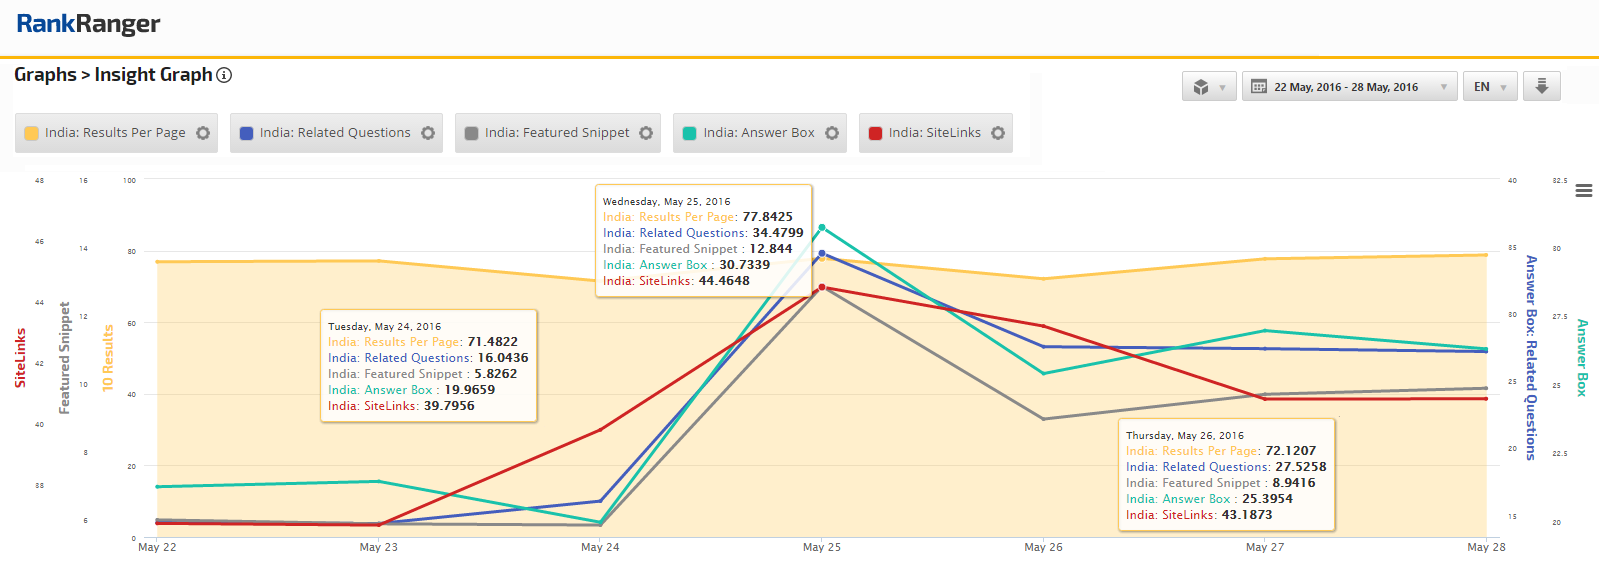Click the download arrow icon button
This screenshot has height=569, width=1599.
coord(1541,87)
